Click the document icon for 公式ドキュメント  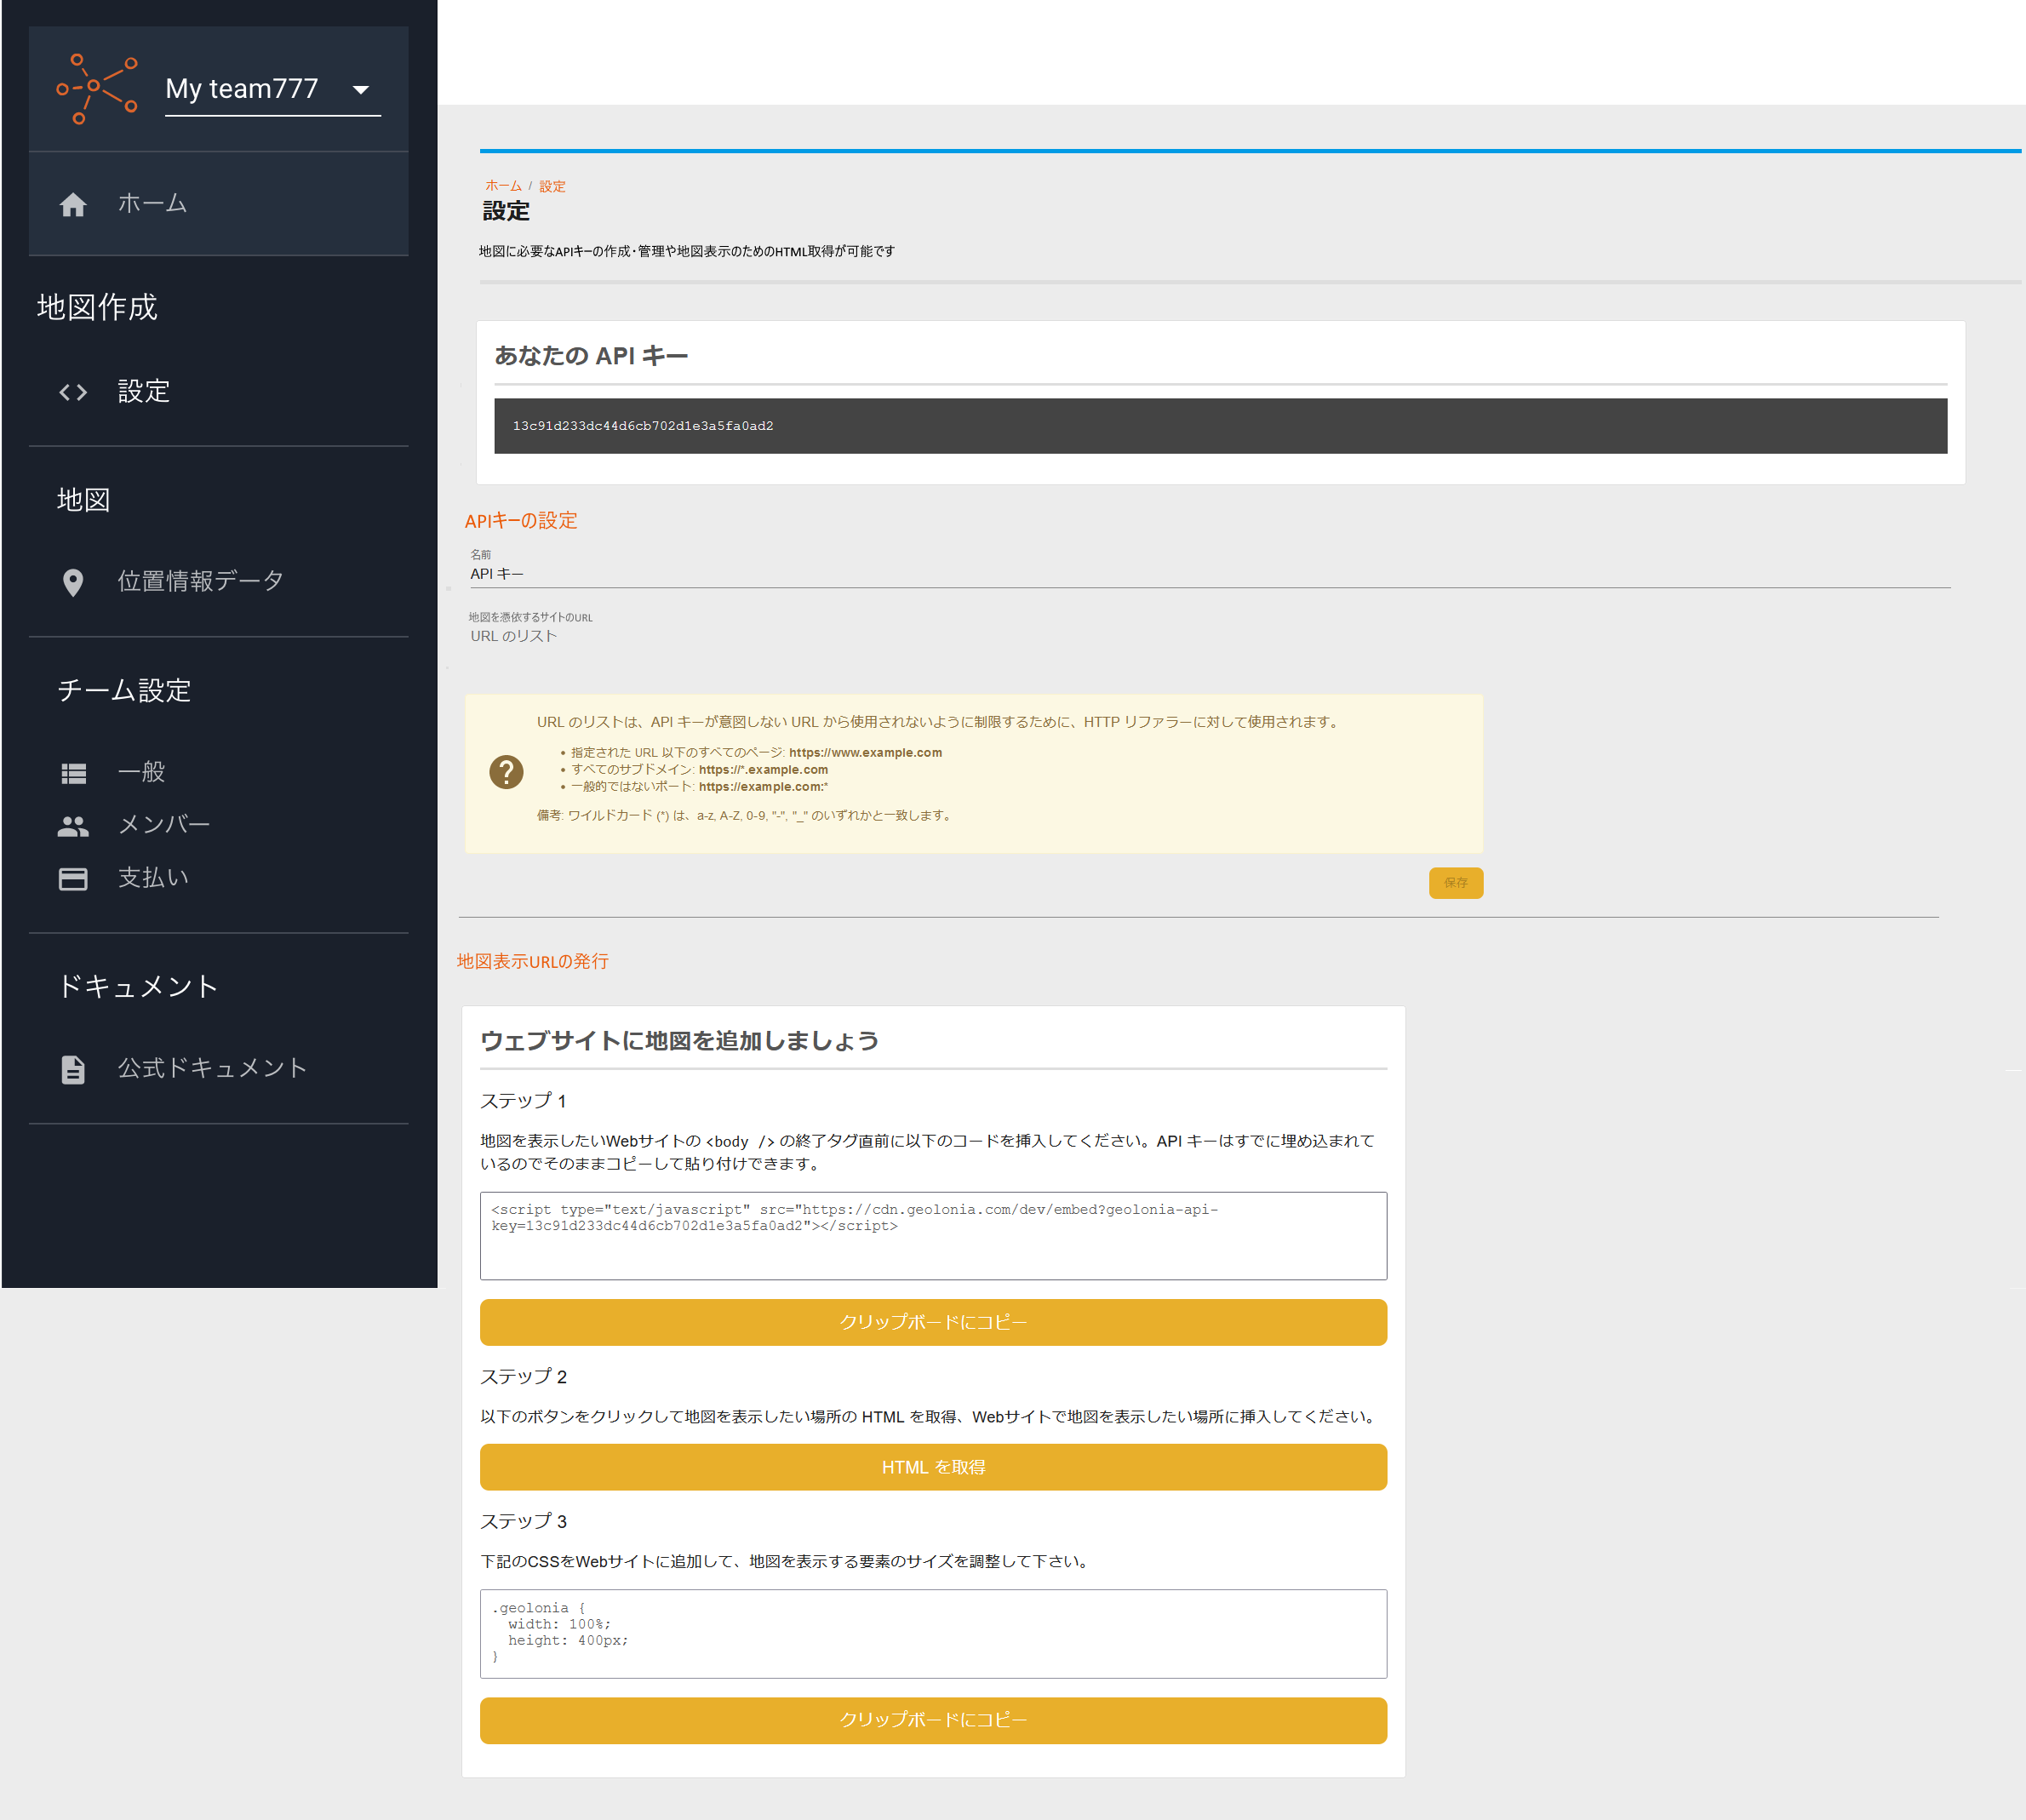tap(73, 1068)
